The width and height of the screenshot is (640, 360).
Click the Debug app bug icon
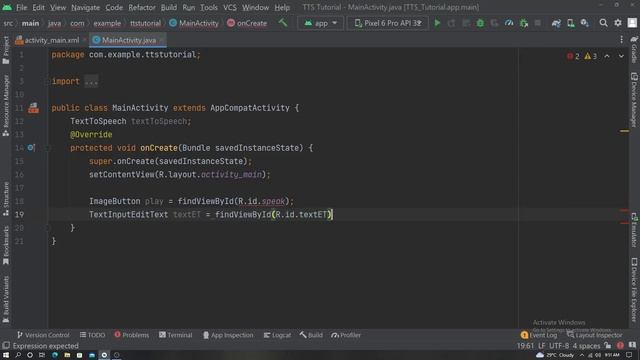(480, 23)
